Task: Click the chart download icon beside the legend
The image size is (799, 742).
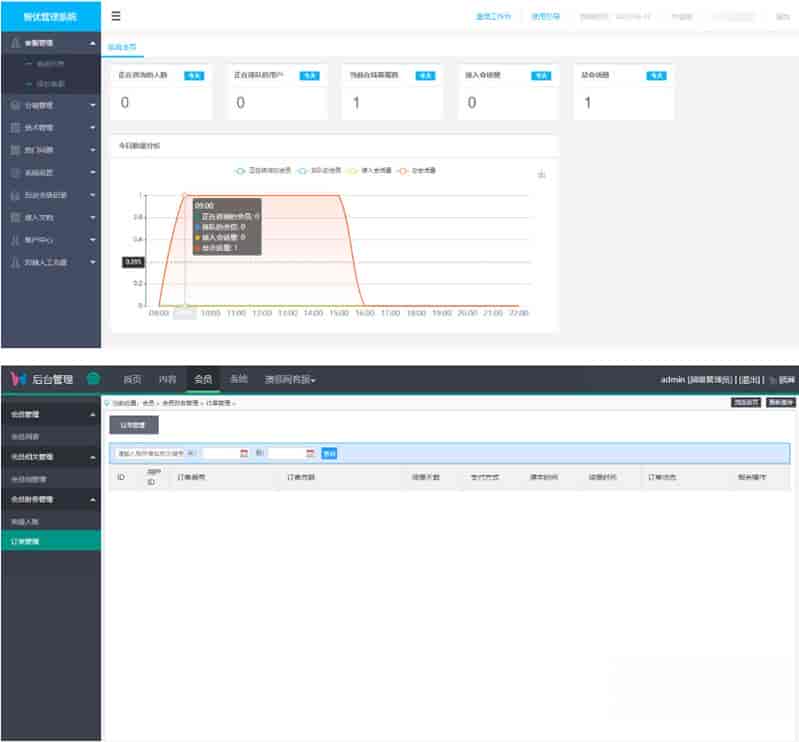Action: 541,175
